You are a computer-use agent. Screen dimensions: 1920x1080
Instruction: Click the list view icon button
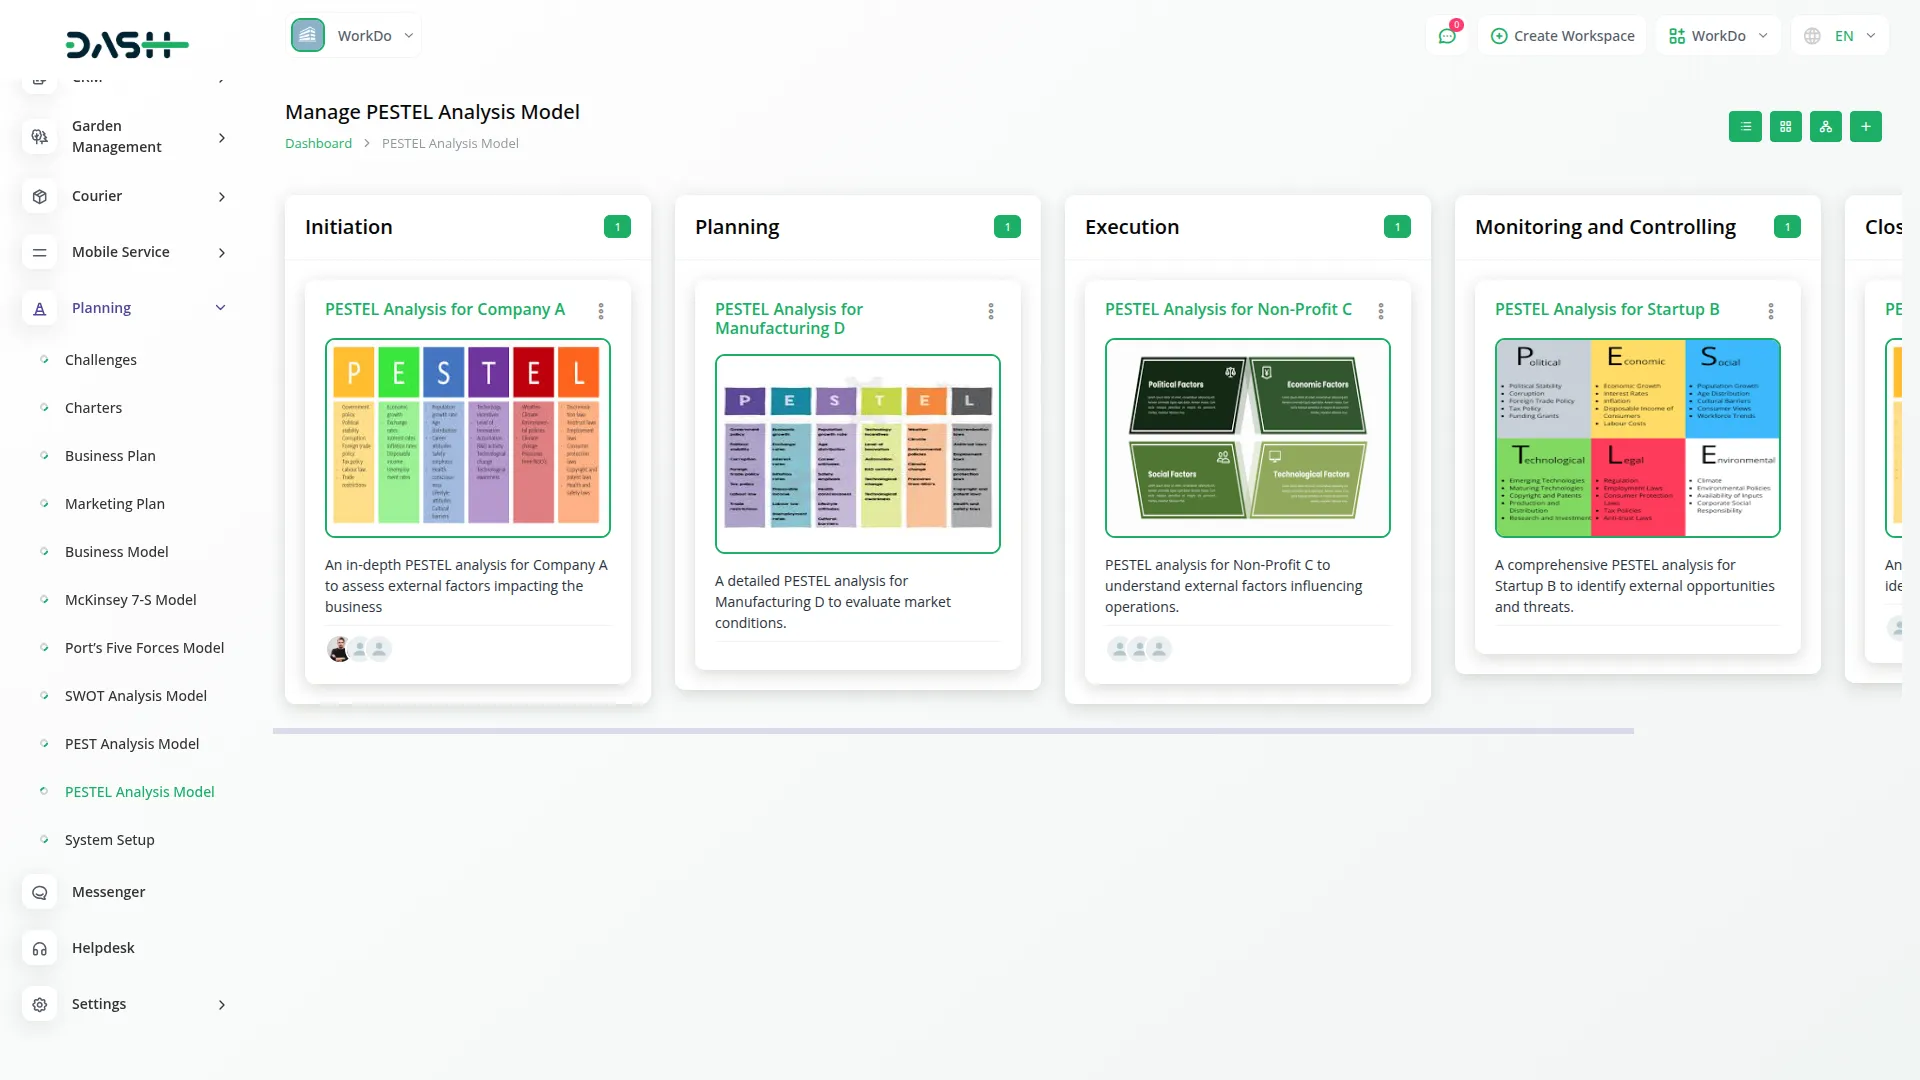pyautogui.click(x=1745, y=127)
